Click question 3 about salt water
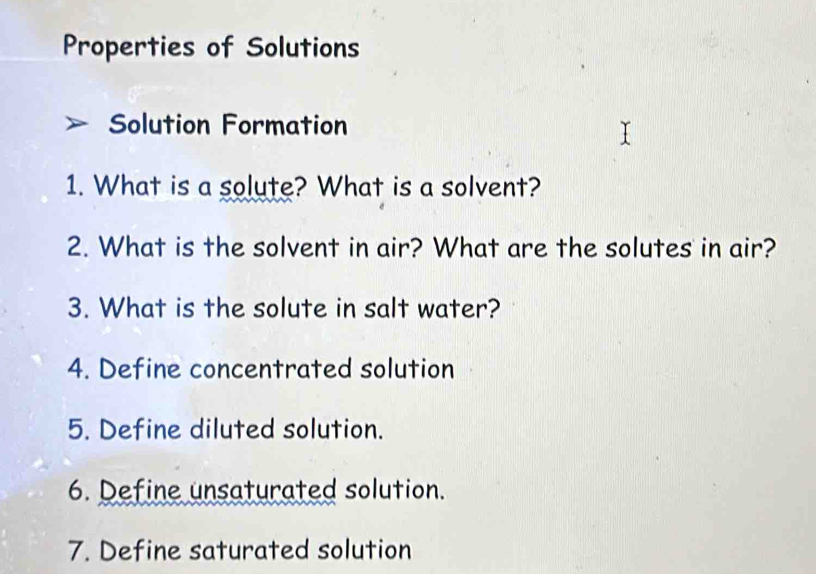 click(x=284, y=308)
